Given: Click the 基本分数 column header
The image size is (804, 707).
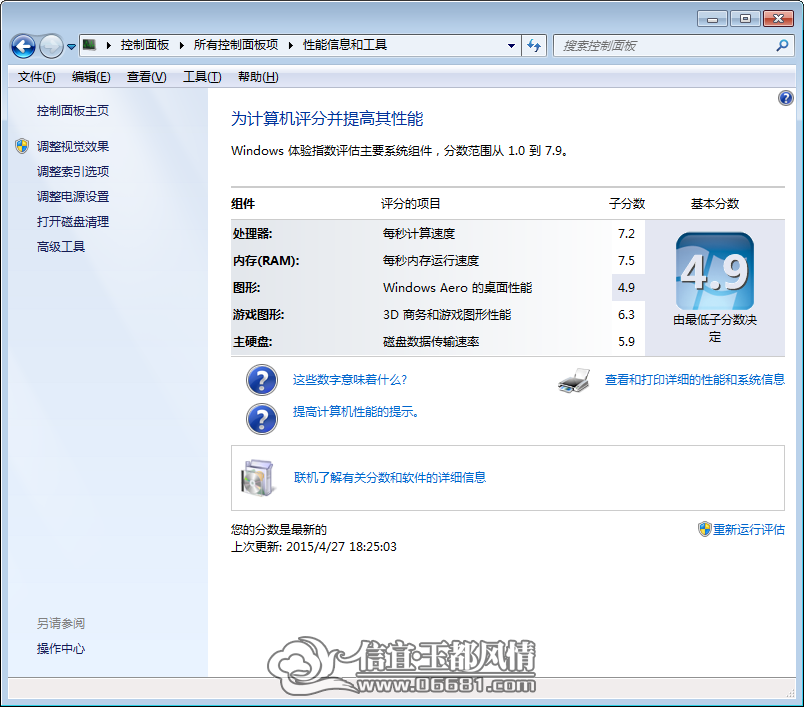Looking at the screenshot, I should (x=715, y=204).
